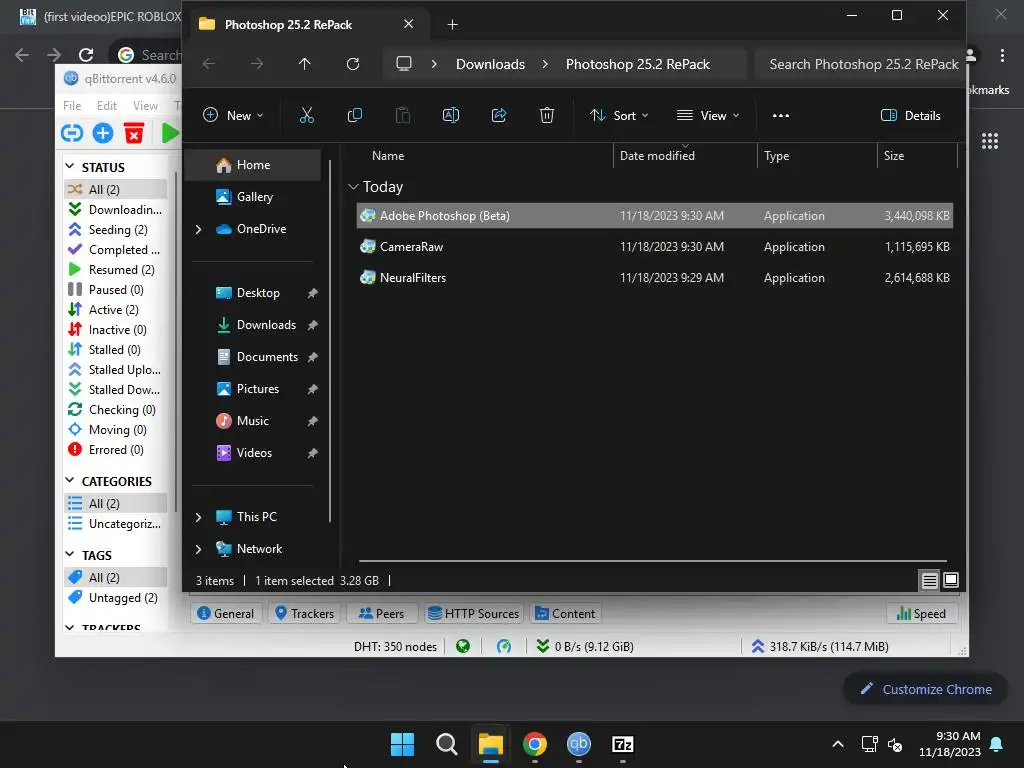Click the Copy icon in Explorer toolbar
Viewport: 1024px width, 768px height.
coord(355,116)
